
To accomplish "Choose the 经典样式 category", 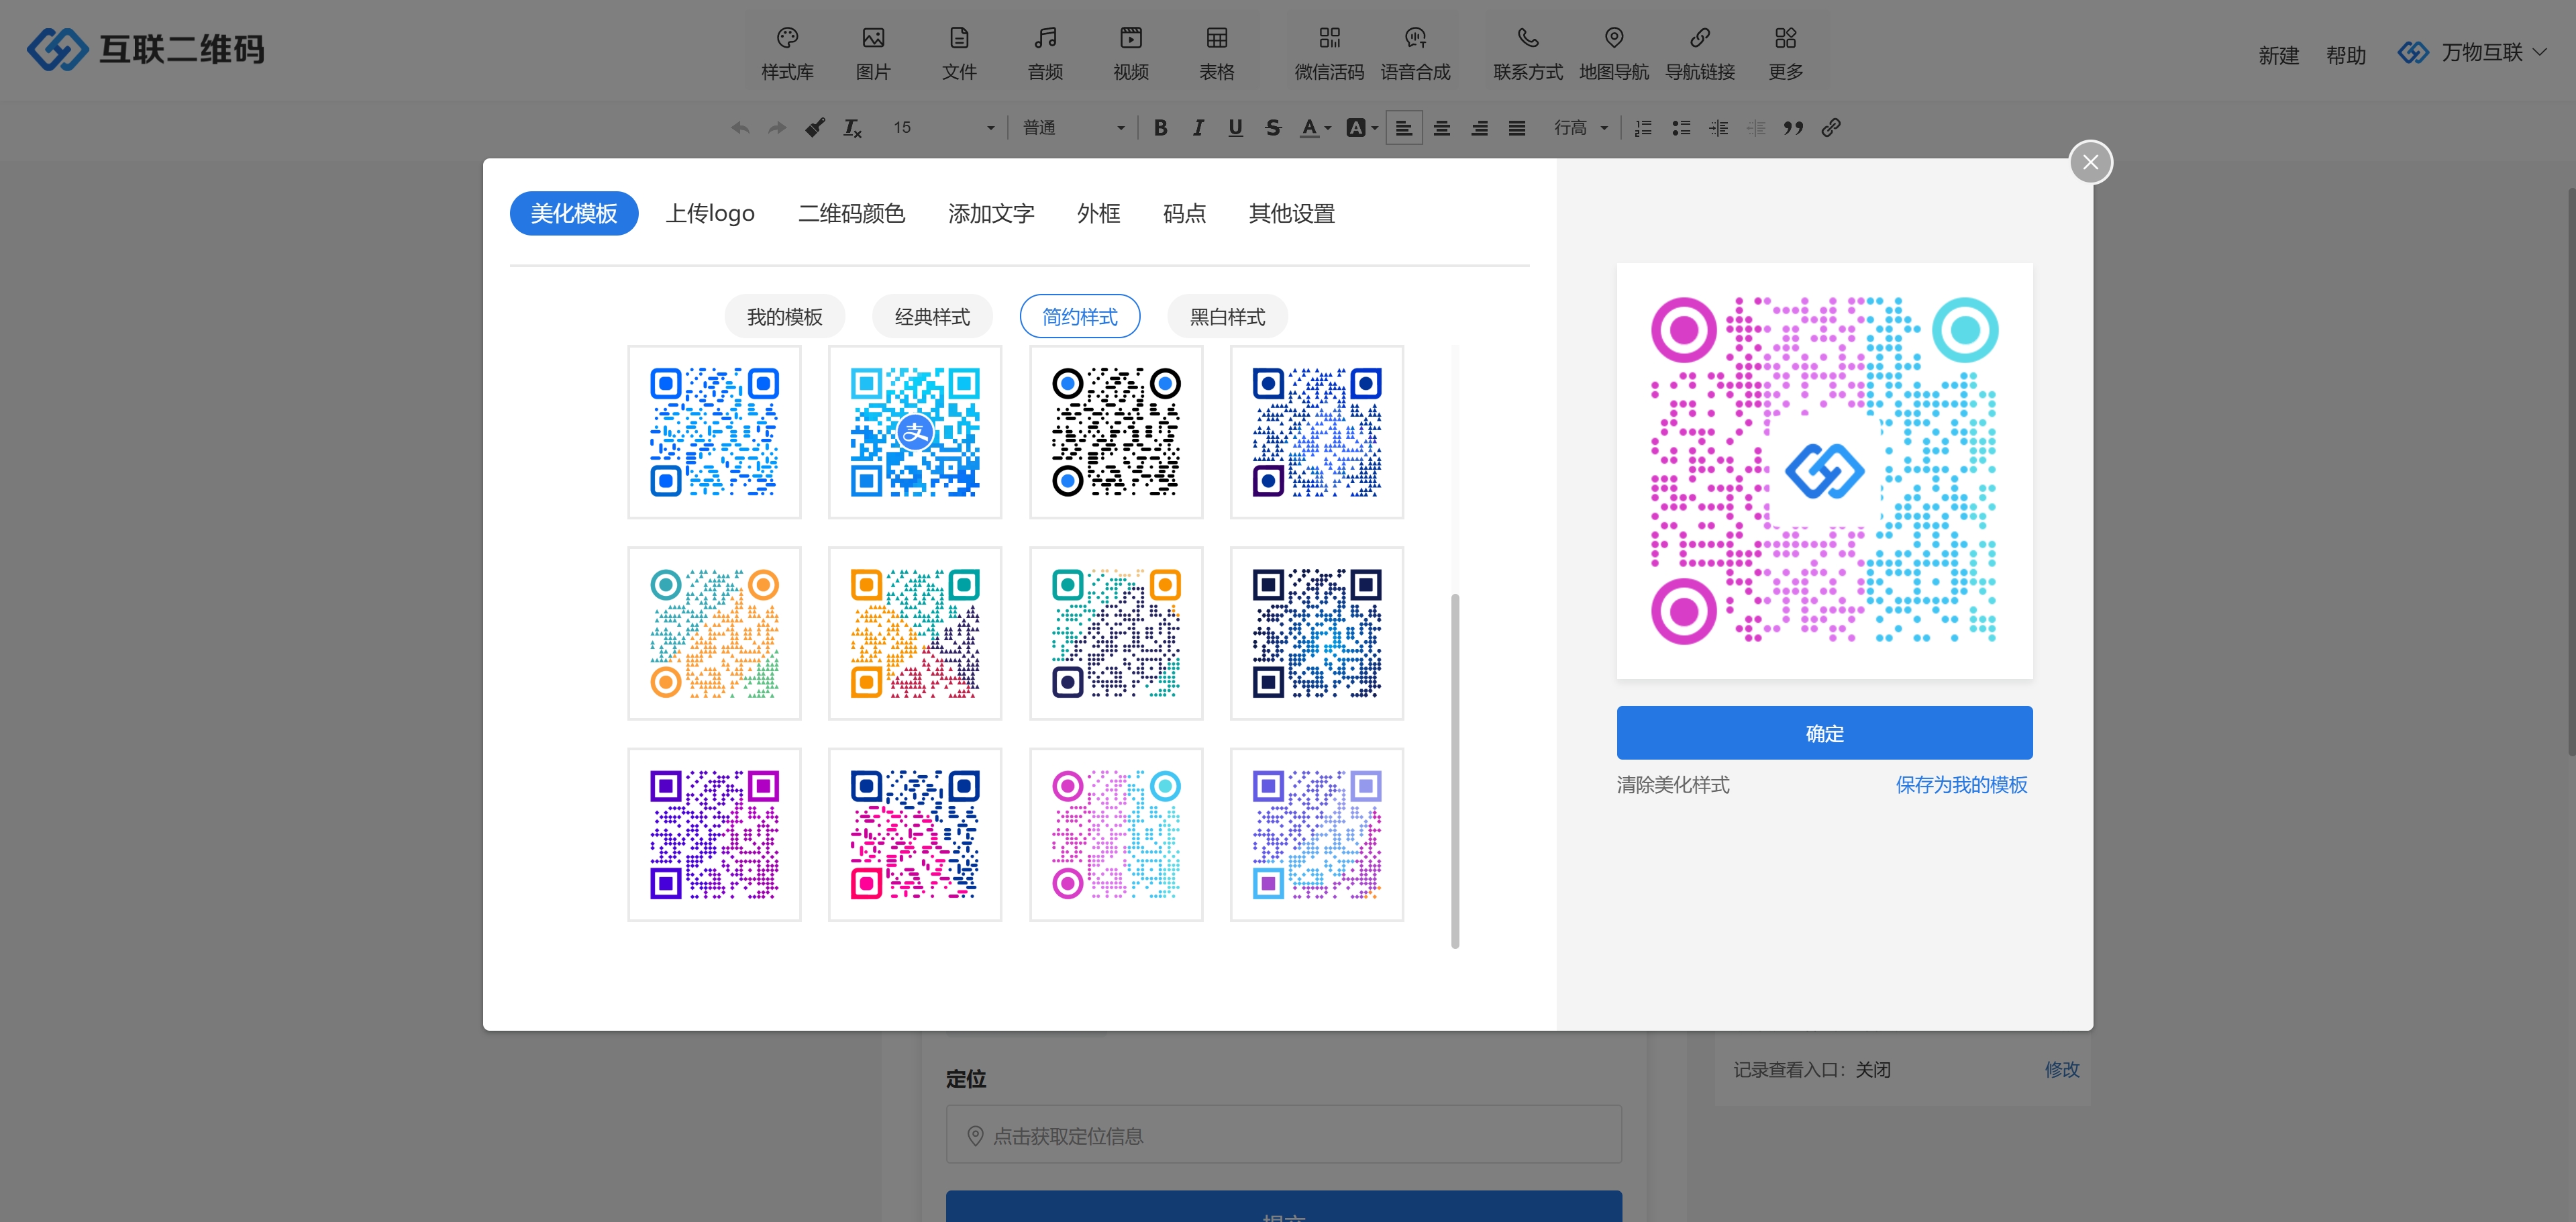I will click(x=932, y=316).
